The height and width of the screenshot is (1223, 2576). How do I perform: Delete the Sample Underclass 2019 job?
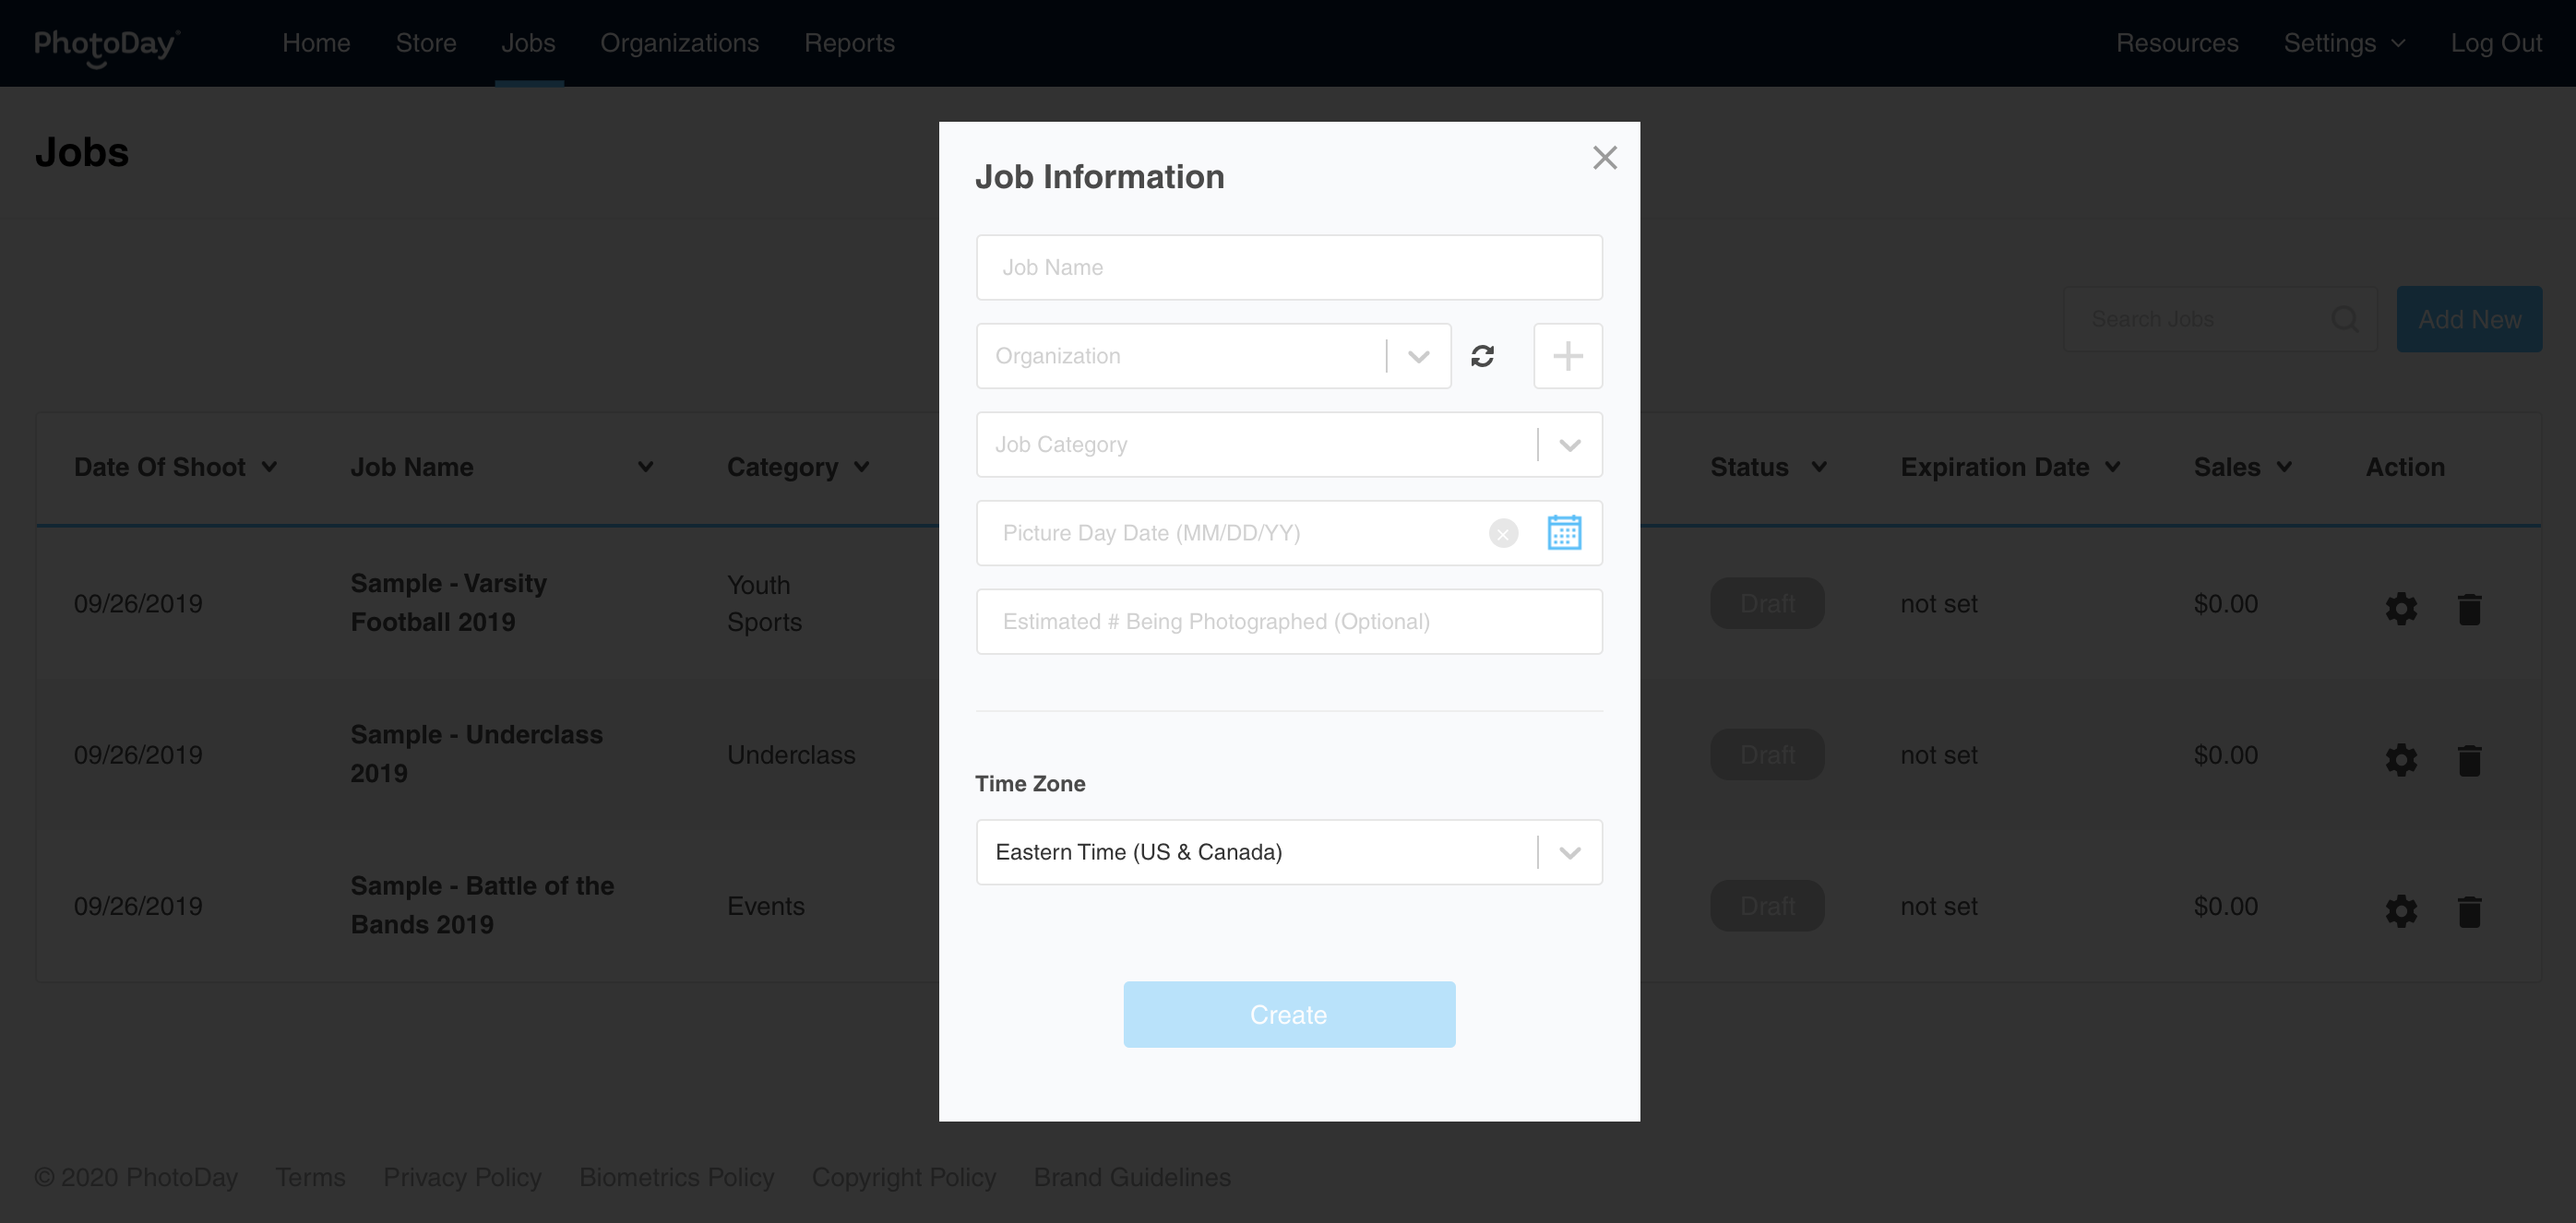tap(2469, 759)
